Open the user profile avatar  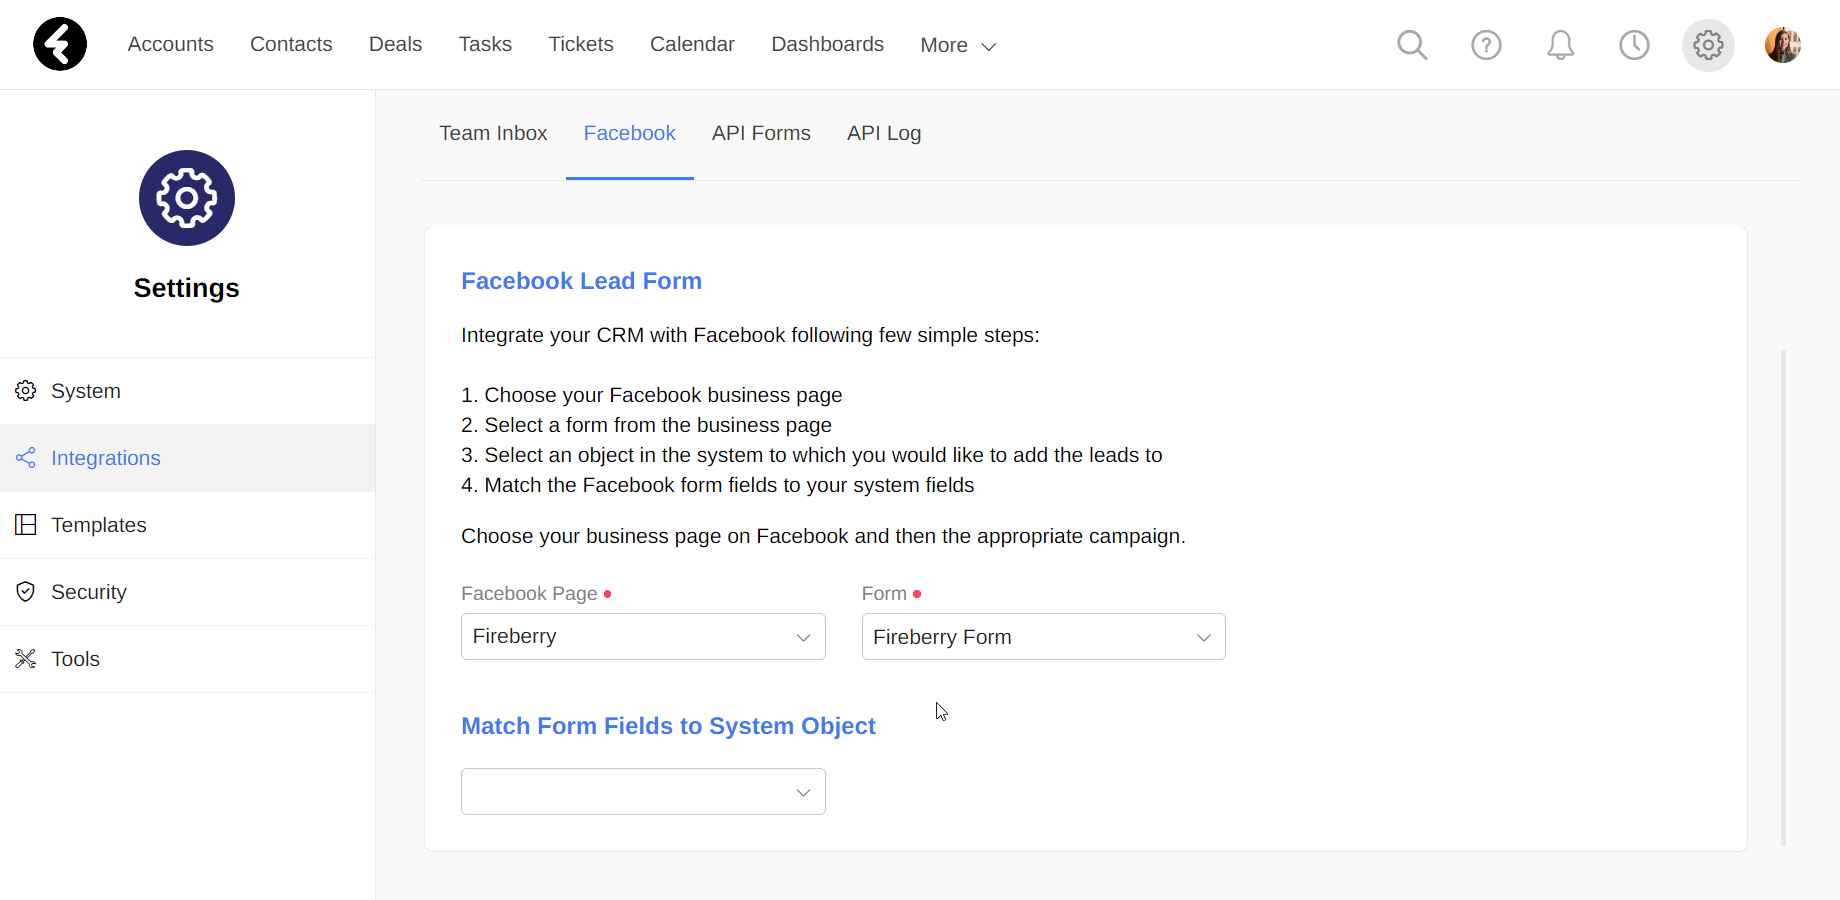[1782, 45]
